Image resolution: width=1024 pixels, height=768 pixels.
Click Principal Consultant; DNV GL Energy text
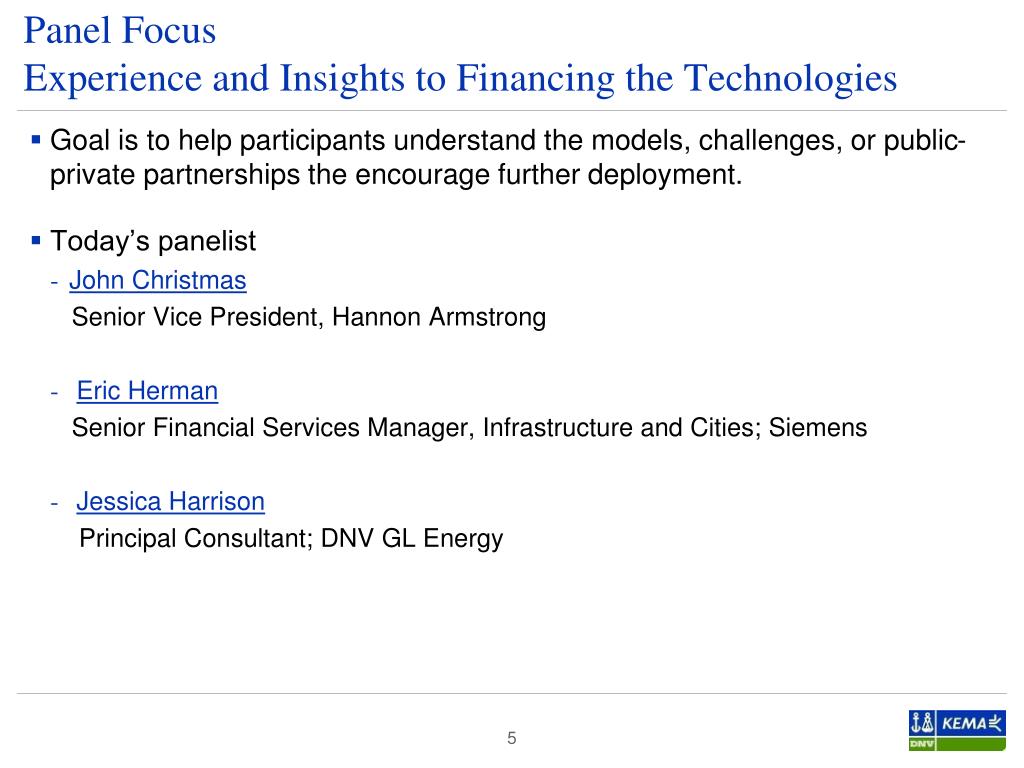(291, 539)
